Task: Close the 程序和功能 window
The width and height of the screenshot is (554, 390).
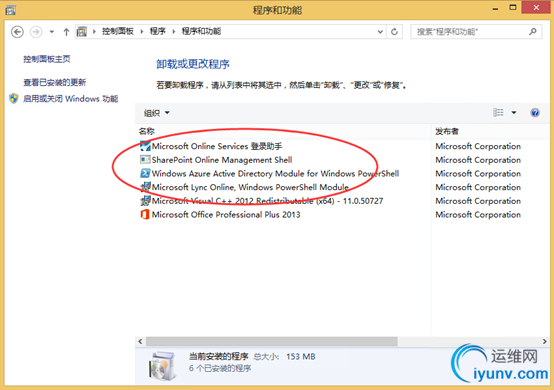Action: click(536, 7)
